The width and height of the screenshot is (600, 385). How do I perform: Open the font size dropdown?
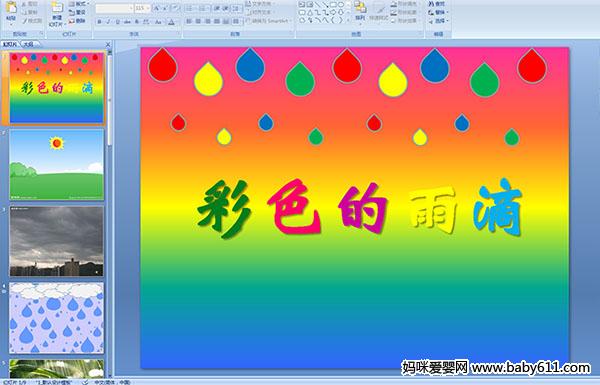pyautogui.click(x=148, y=8)
